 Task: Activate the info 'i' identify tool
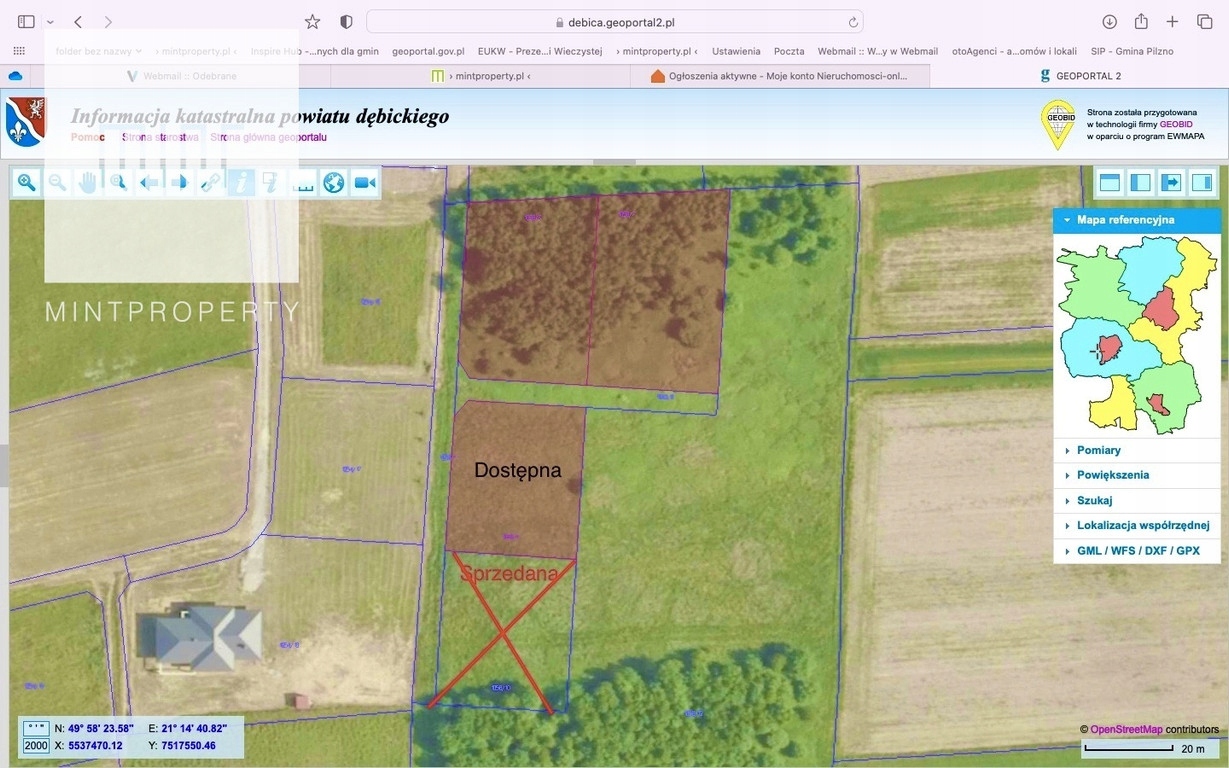coord(241,182)
